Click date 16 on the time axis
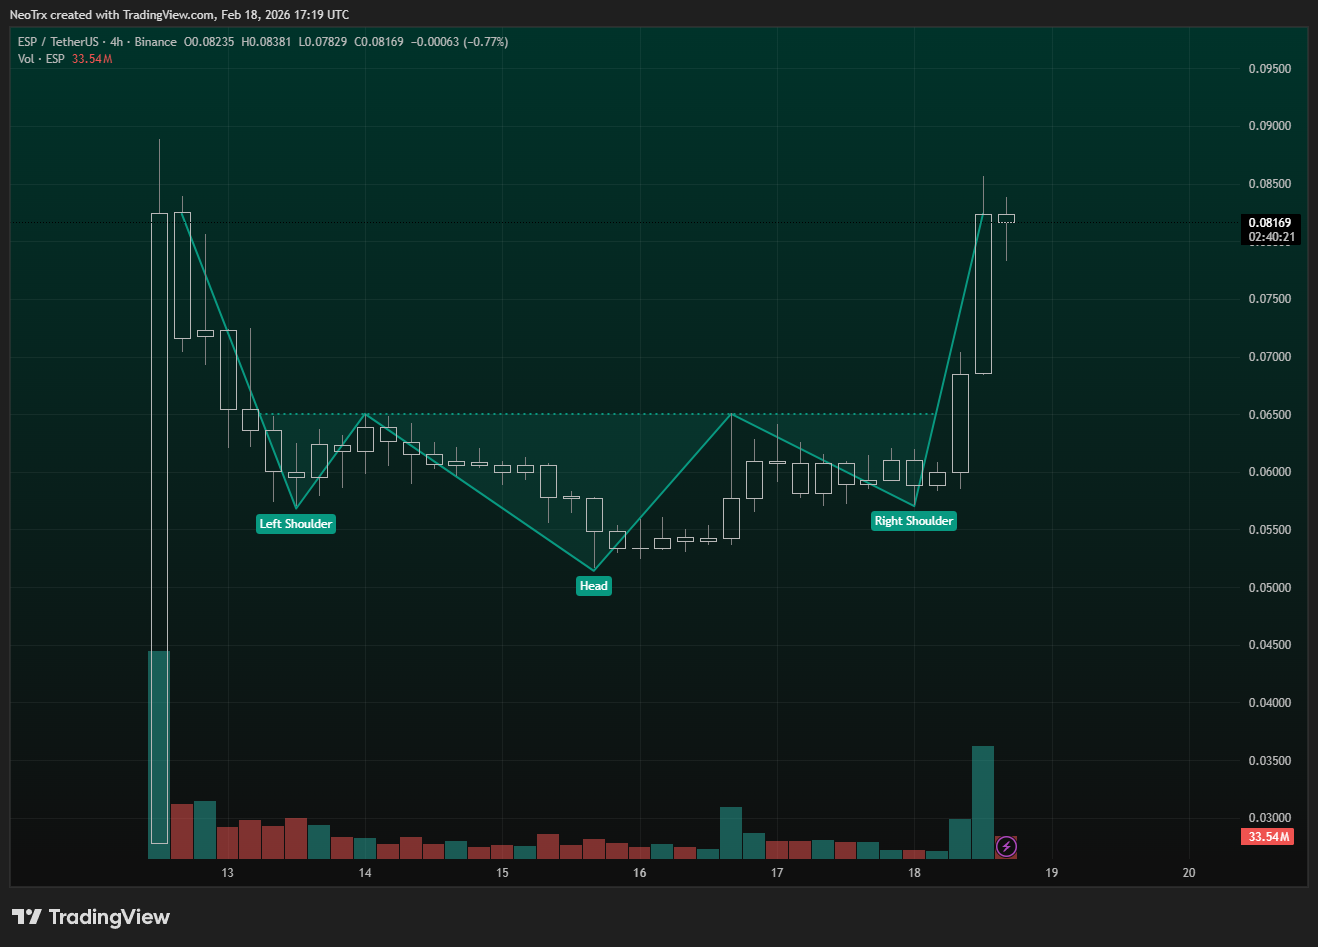The image size is (1318, 947). click(x=640, y=873)
